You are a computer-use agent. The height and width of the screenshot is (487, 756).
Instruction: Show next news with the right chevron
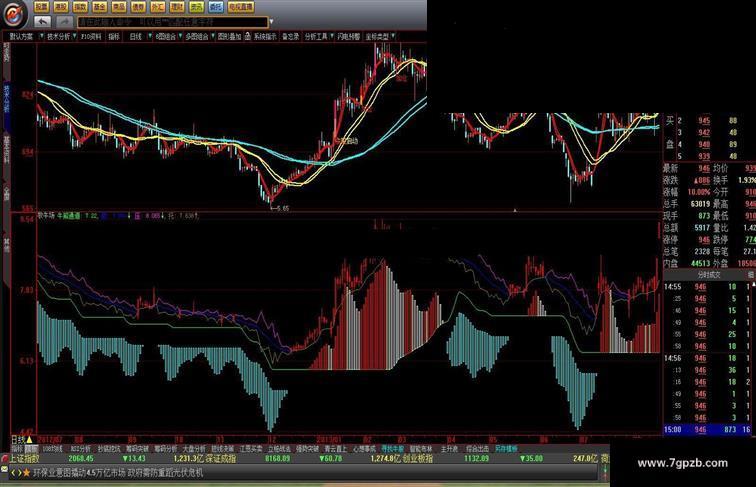19,473
